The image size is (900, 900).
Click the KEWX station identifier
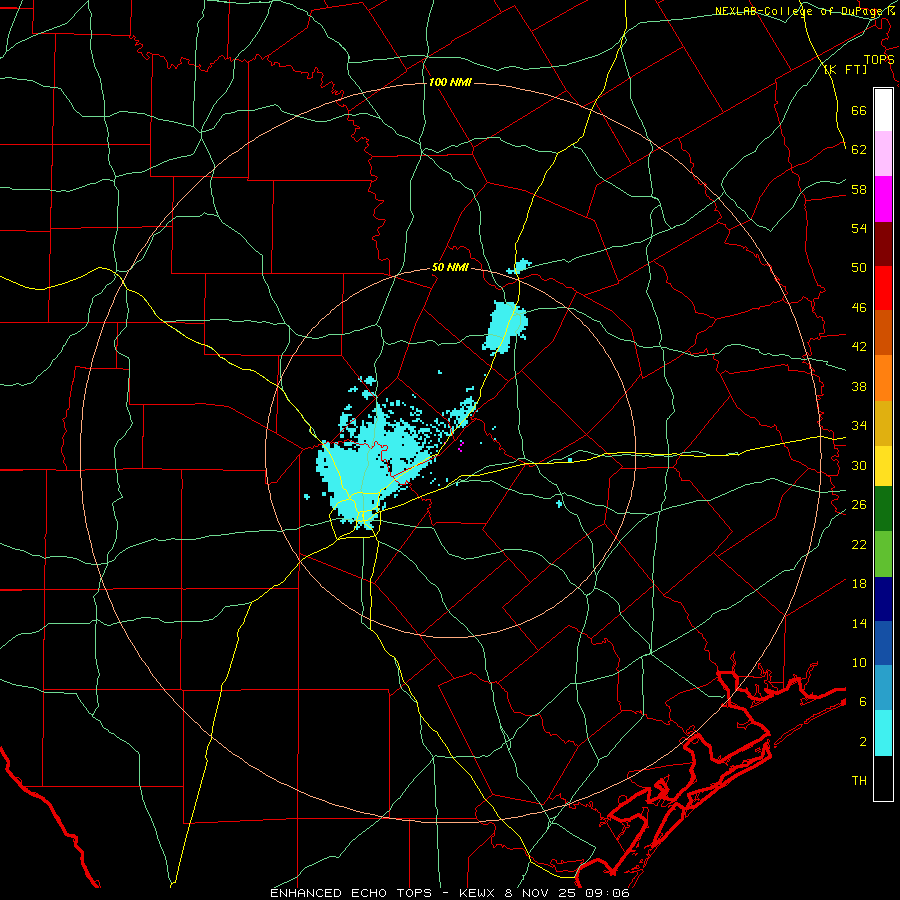click(479, 893)
